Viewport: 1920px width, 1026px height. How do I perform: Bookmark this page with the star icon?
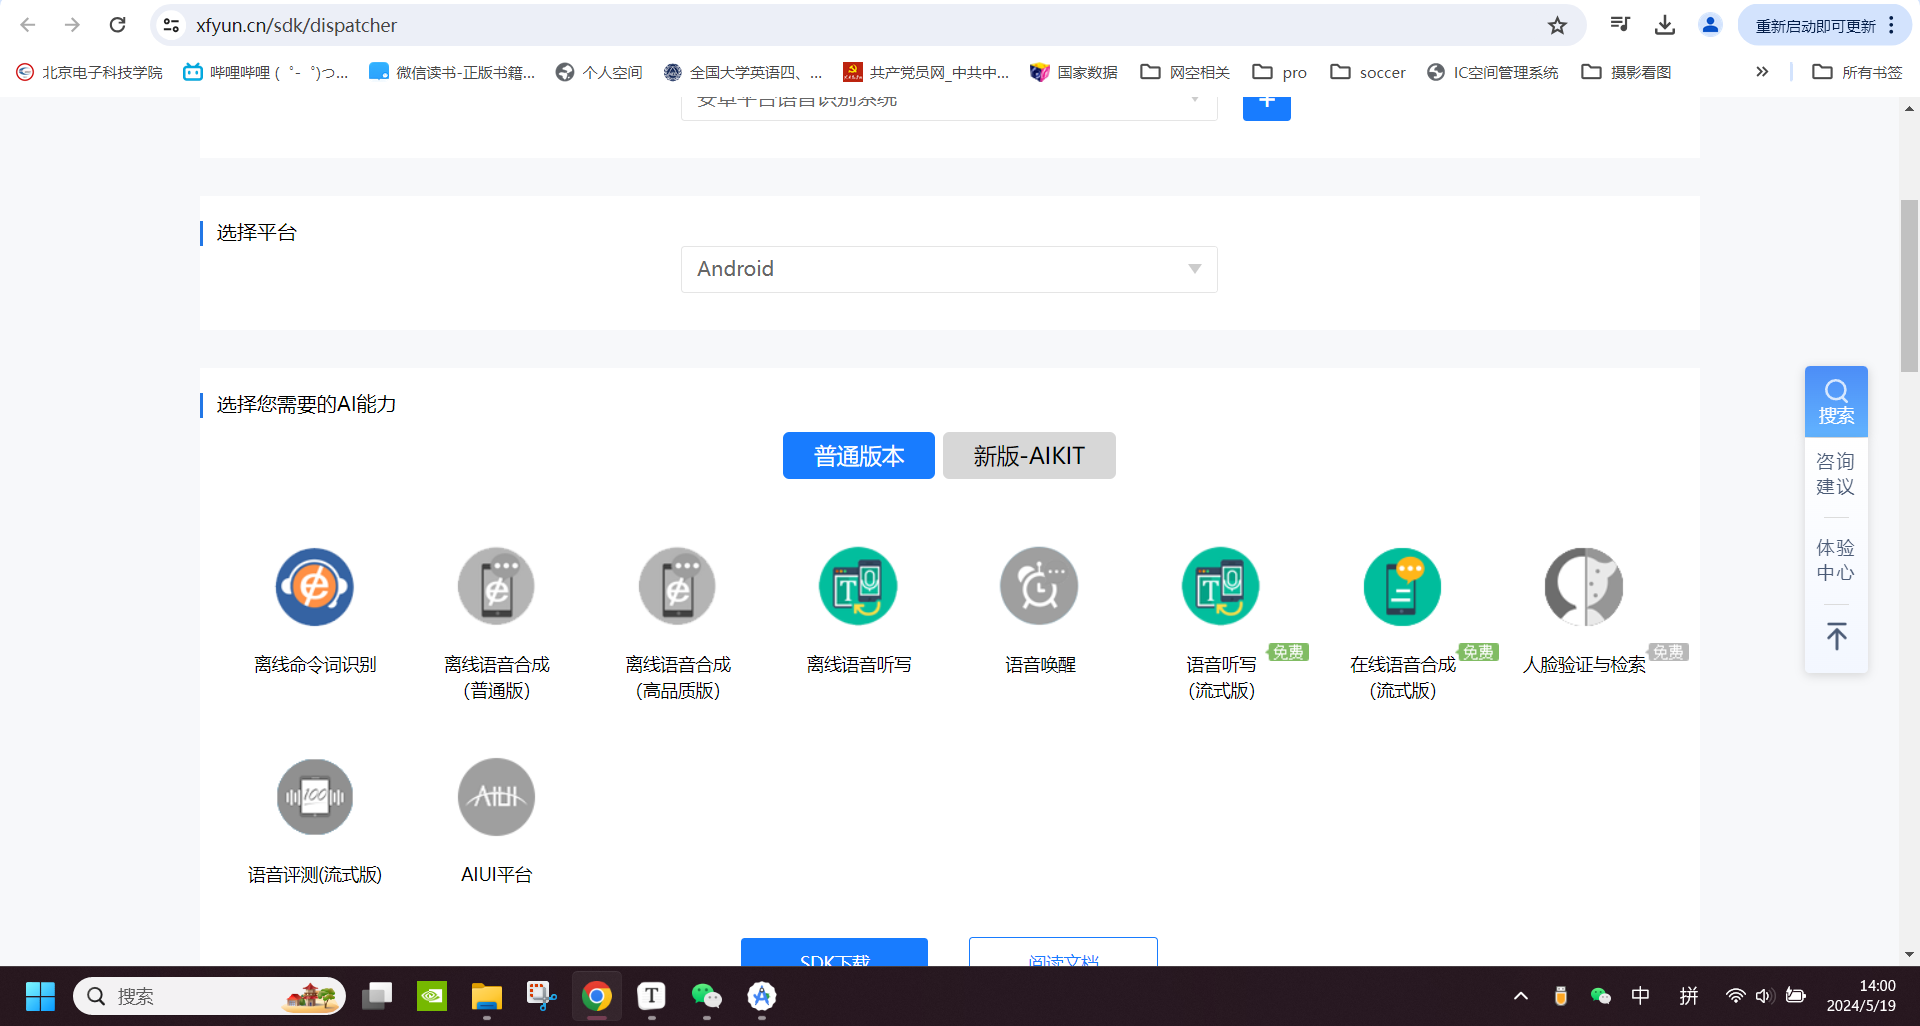click(1557, 25)
